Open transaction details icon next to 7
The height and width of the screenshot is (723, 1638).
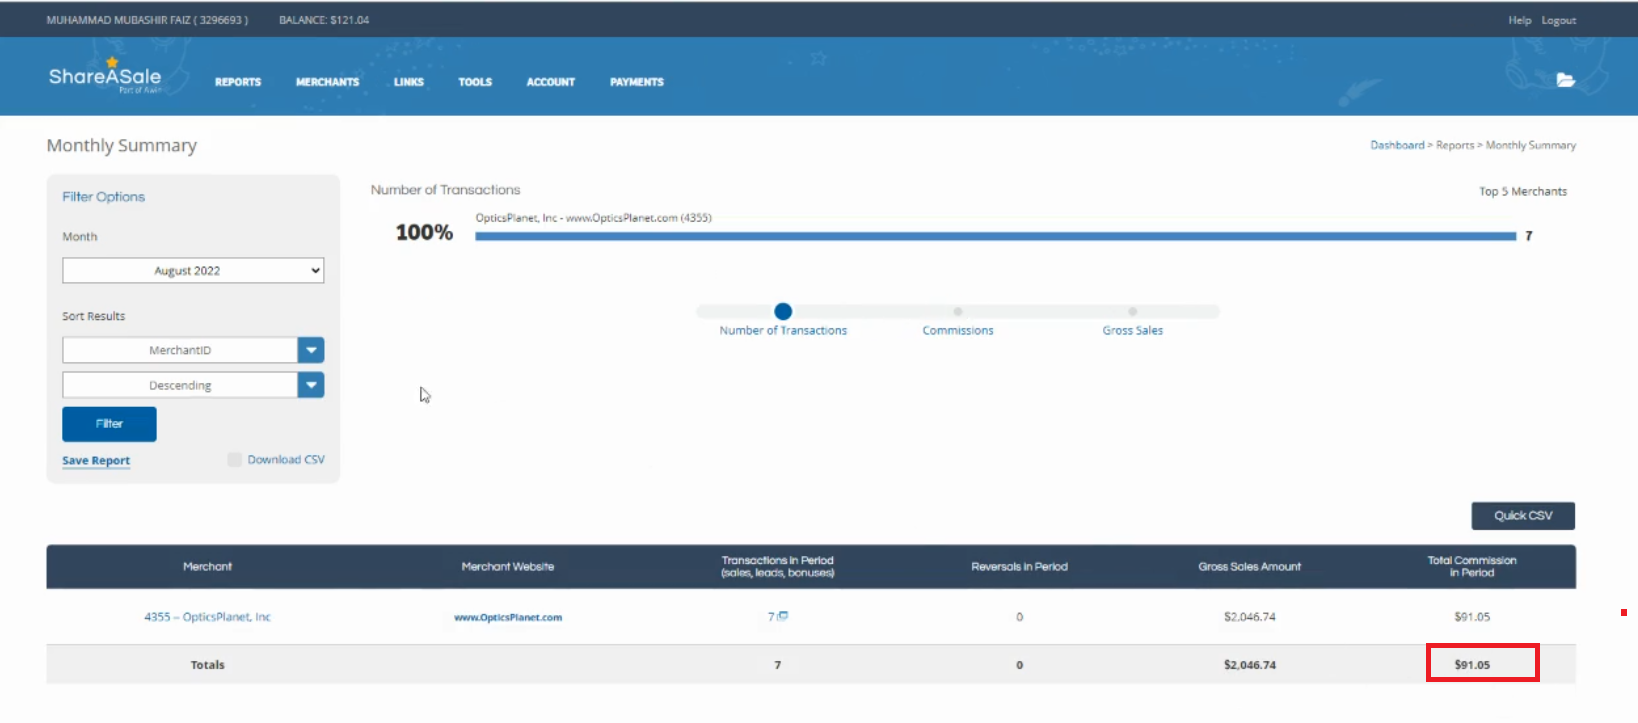(783, 616)
